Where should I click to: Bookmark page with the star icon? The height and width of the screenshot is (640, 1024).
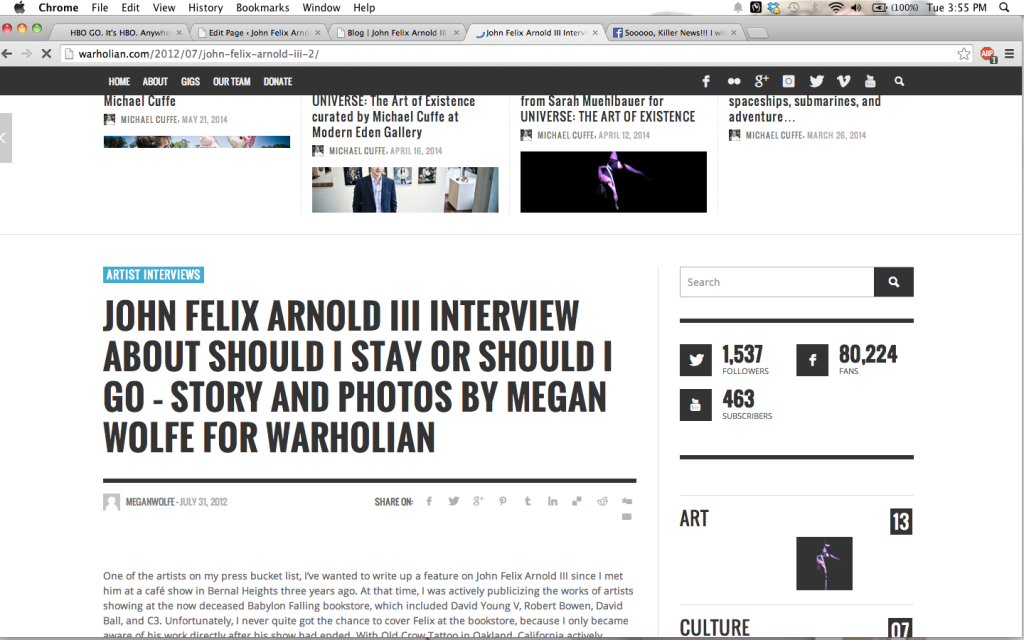click(964, 54)
